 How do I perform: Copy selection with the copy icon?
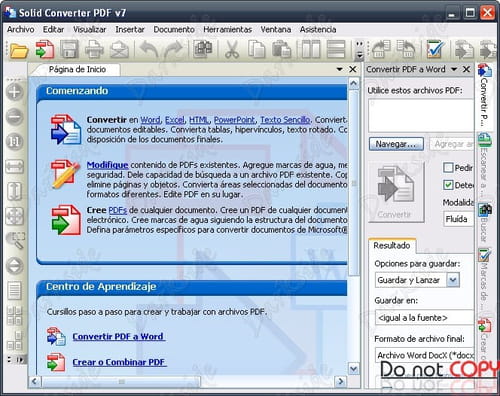tap(256, 49)
